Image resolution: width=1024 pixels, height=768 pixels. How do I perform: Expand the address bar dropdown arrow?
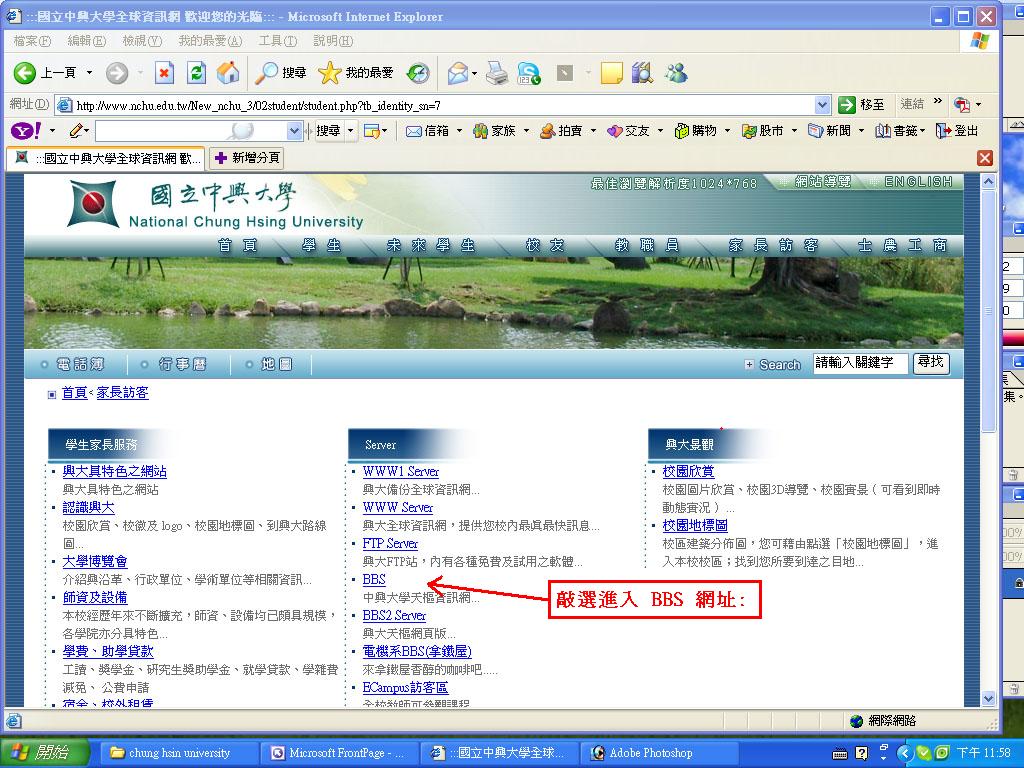[822, 104]
